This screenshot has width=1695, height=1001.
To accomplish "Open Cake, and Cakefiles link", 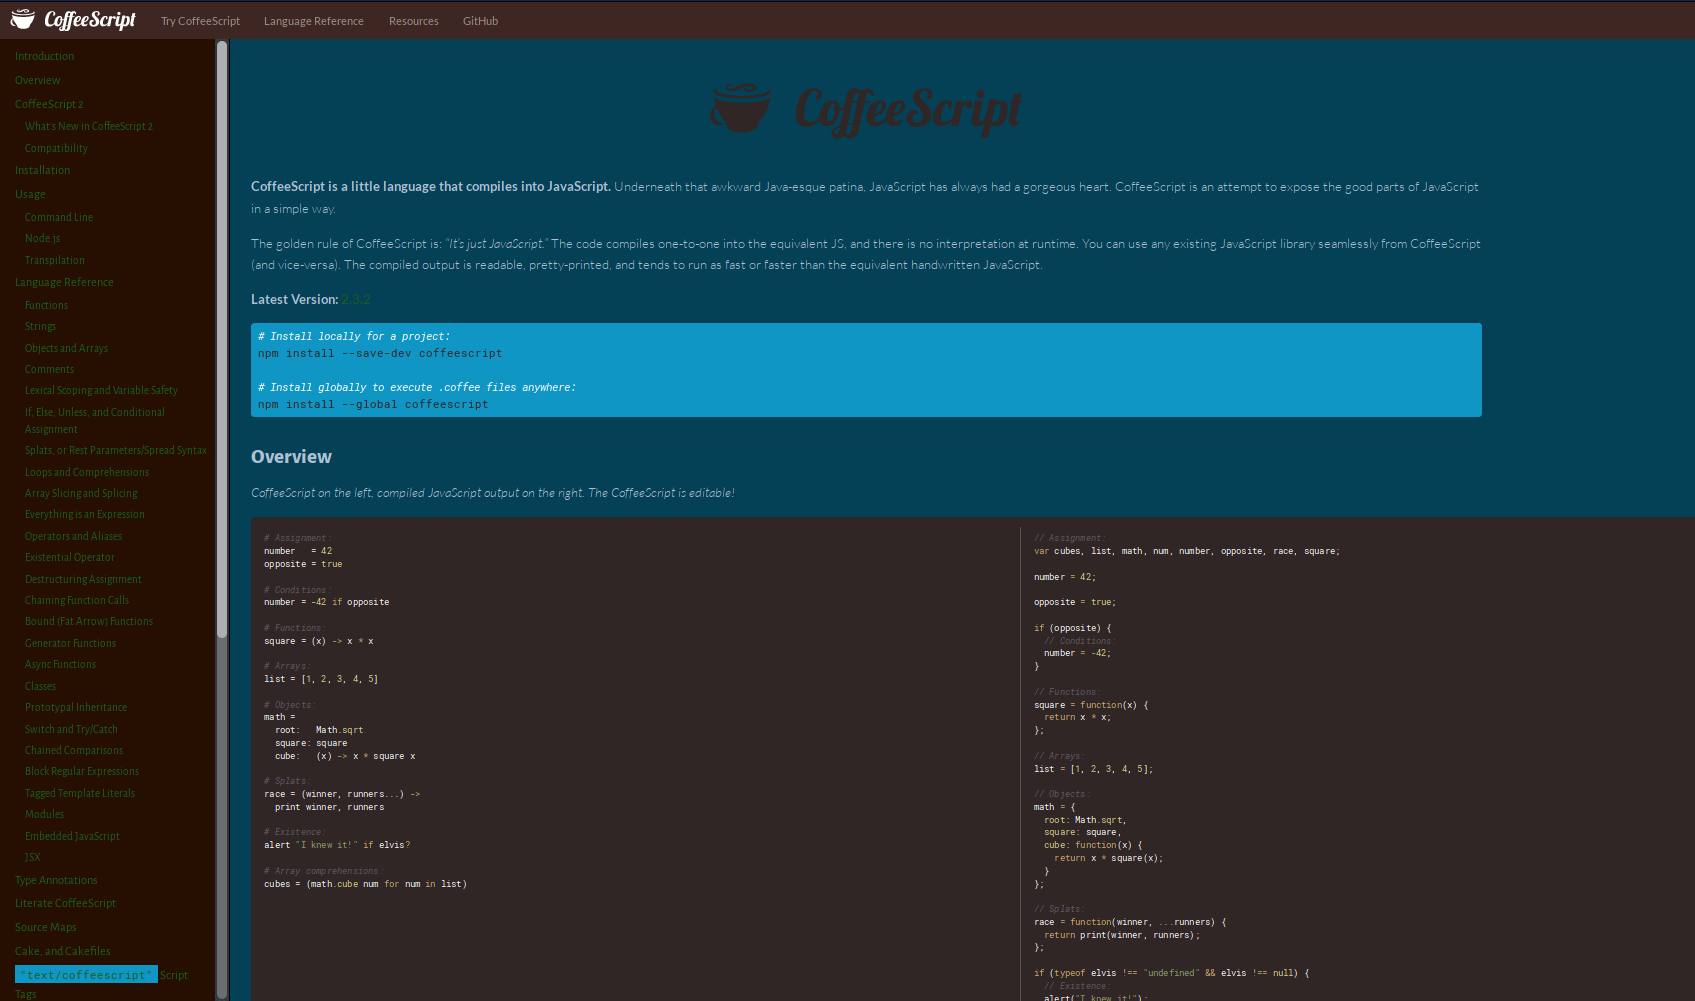I will tap(62, 951).
